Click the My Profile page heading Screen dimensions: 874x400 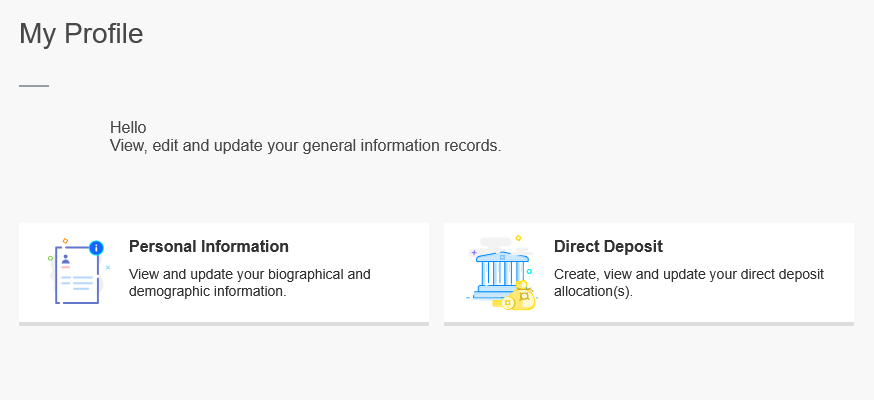click(x=81, y=34)
